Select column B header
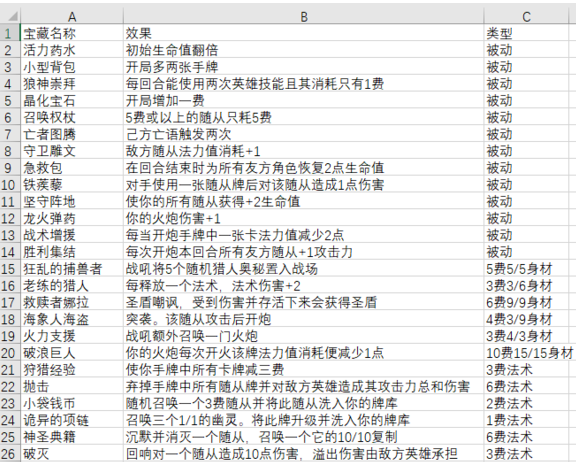 pyautogui.click(x=304, y=17)
